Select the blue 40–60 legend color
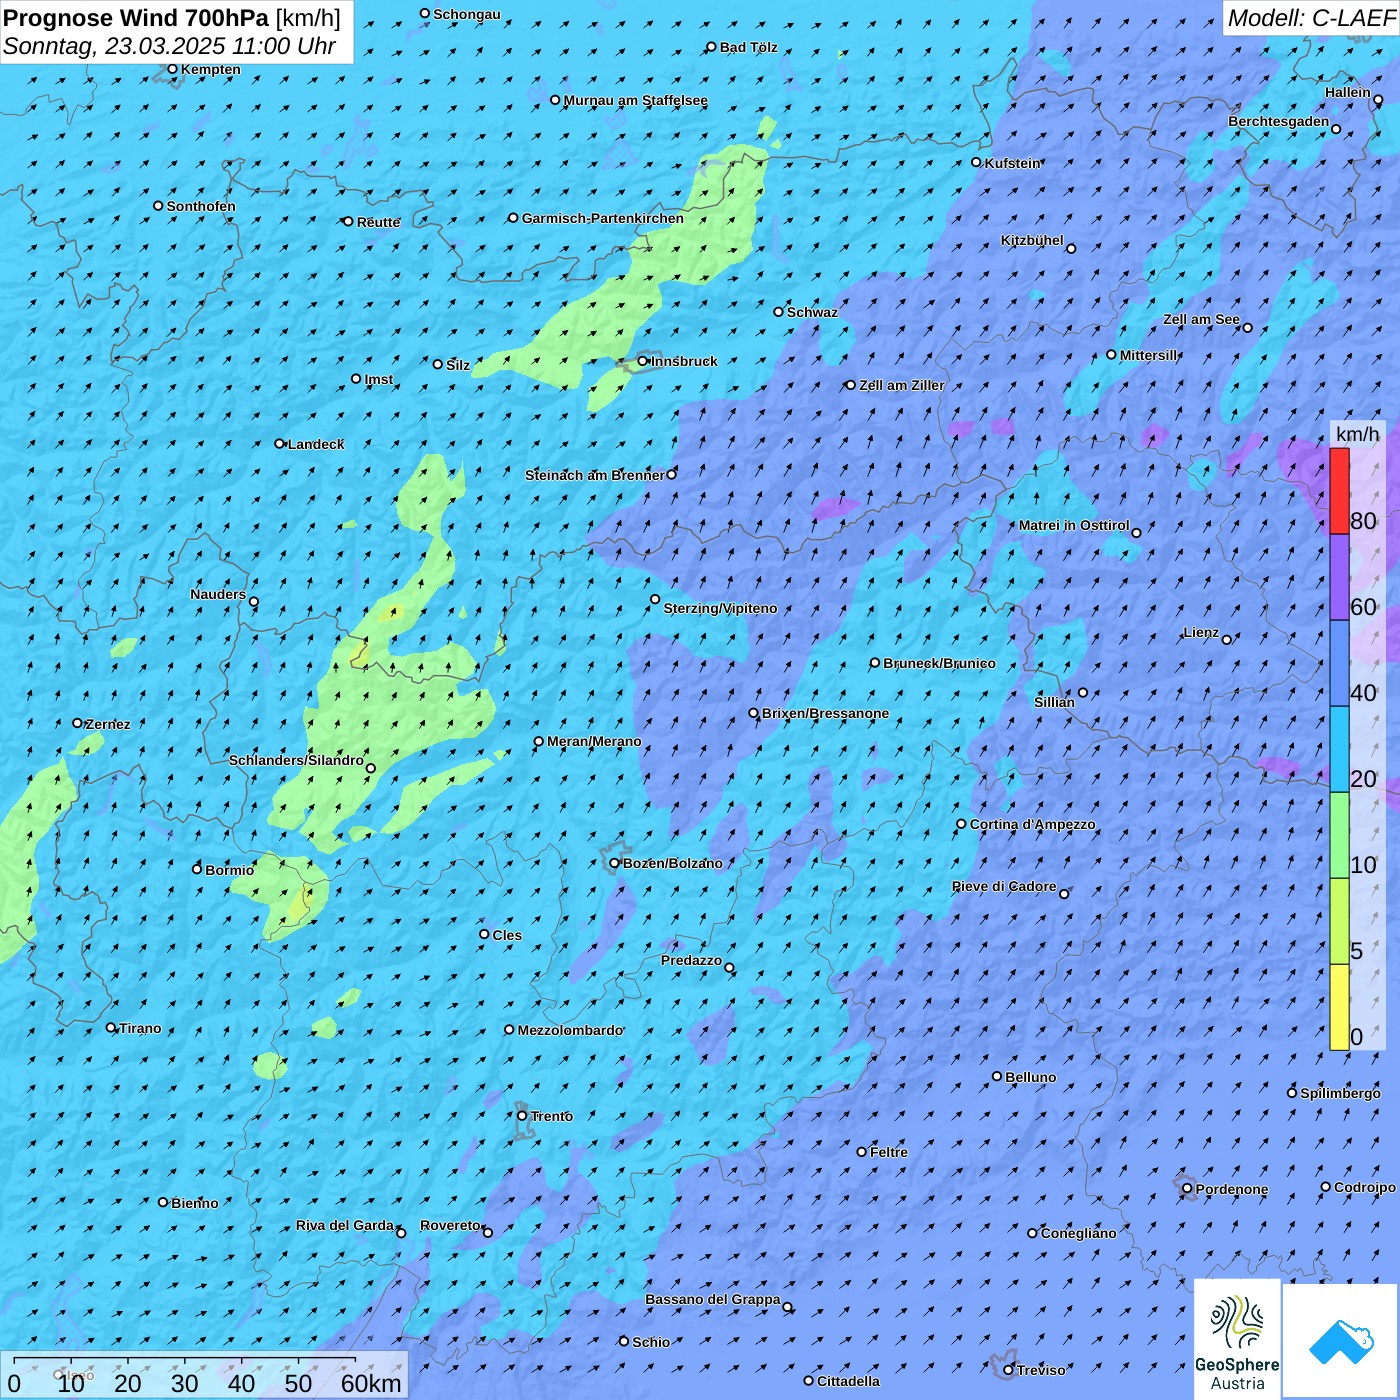The height and width of the screenshot is (1400, 1400). [x=1339, y=664]
